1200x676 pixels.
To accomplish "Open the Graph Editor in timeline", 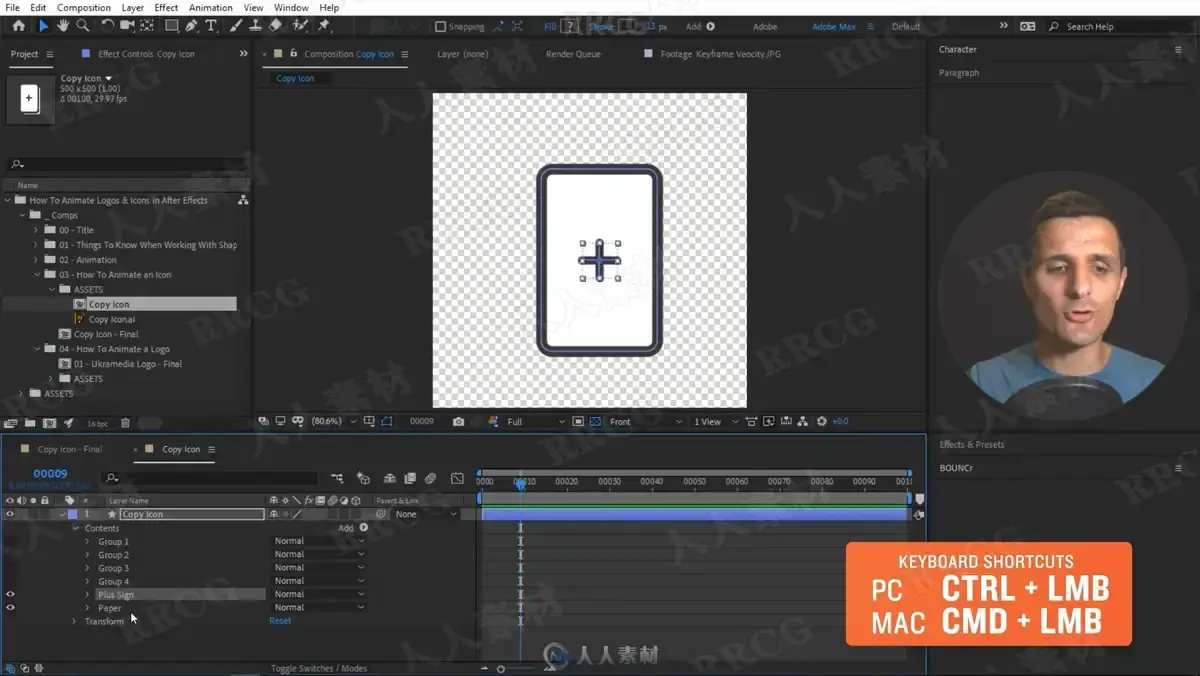I will tap(457, 478).
